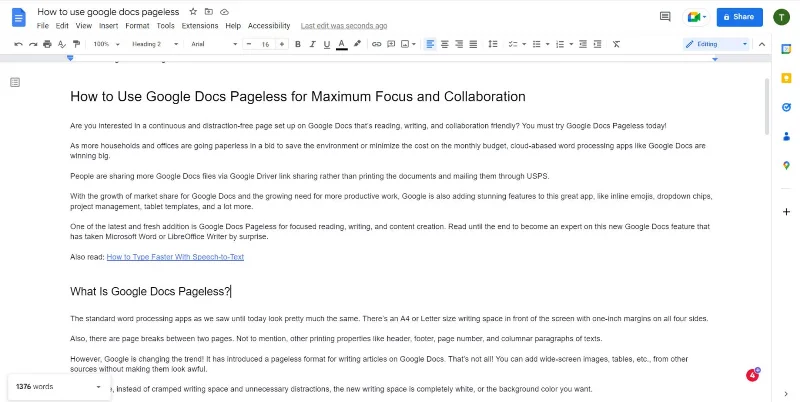Image resolution: width=800 pixels, height=402 pixels.
Task: Move document using the folder icon
Action: [209, 11]
